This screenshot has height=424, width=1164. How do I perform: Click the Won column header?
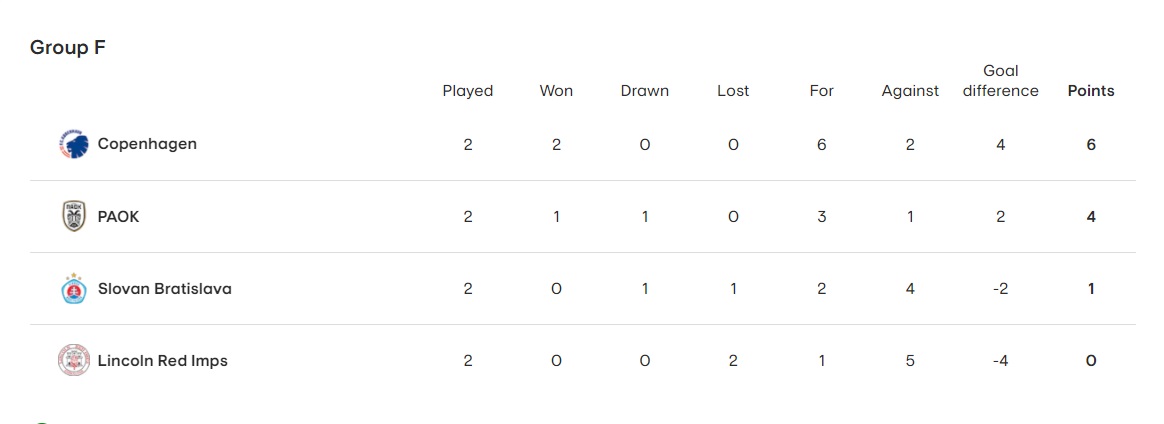(x=556, y=91)
